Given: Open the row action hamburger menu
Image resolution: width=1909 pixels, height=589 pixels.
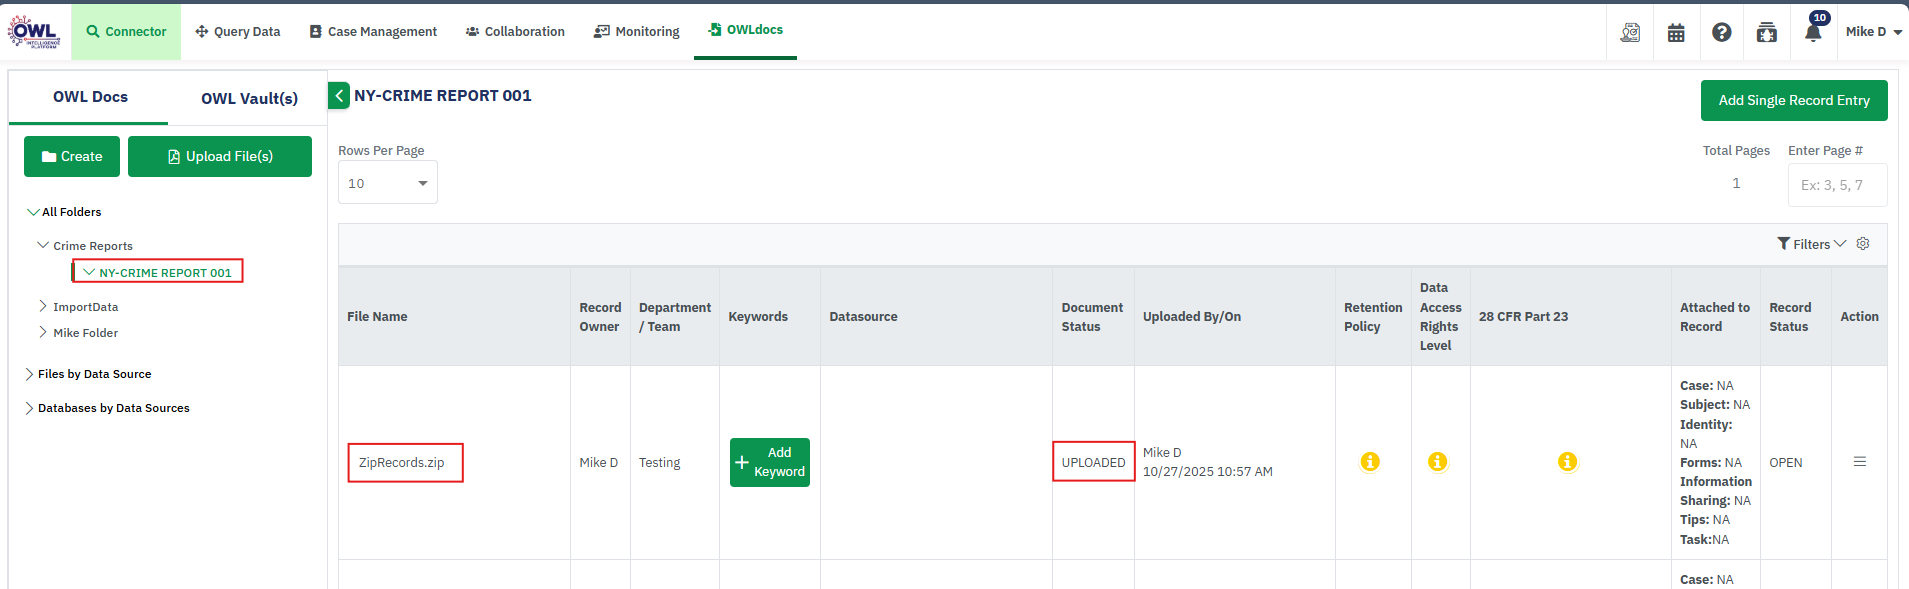Looking at the screenshot, I should click(1859, 462).
